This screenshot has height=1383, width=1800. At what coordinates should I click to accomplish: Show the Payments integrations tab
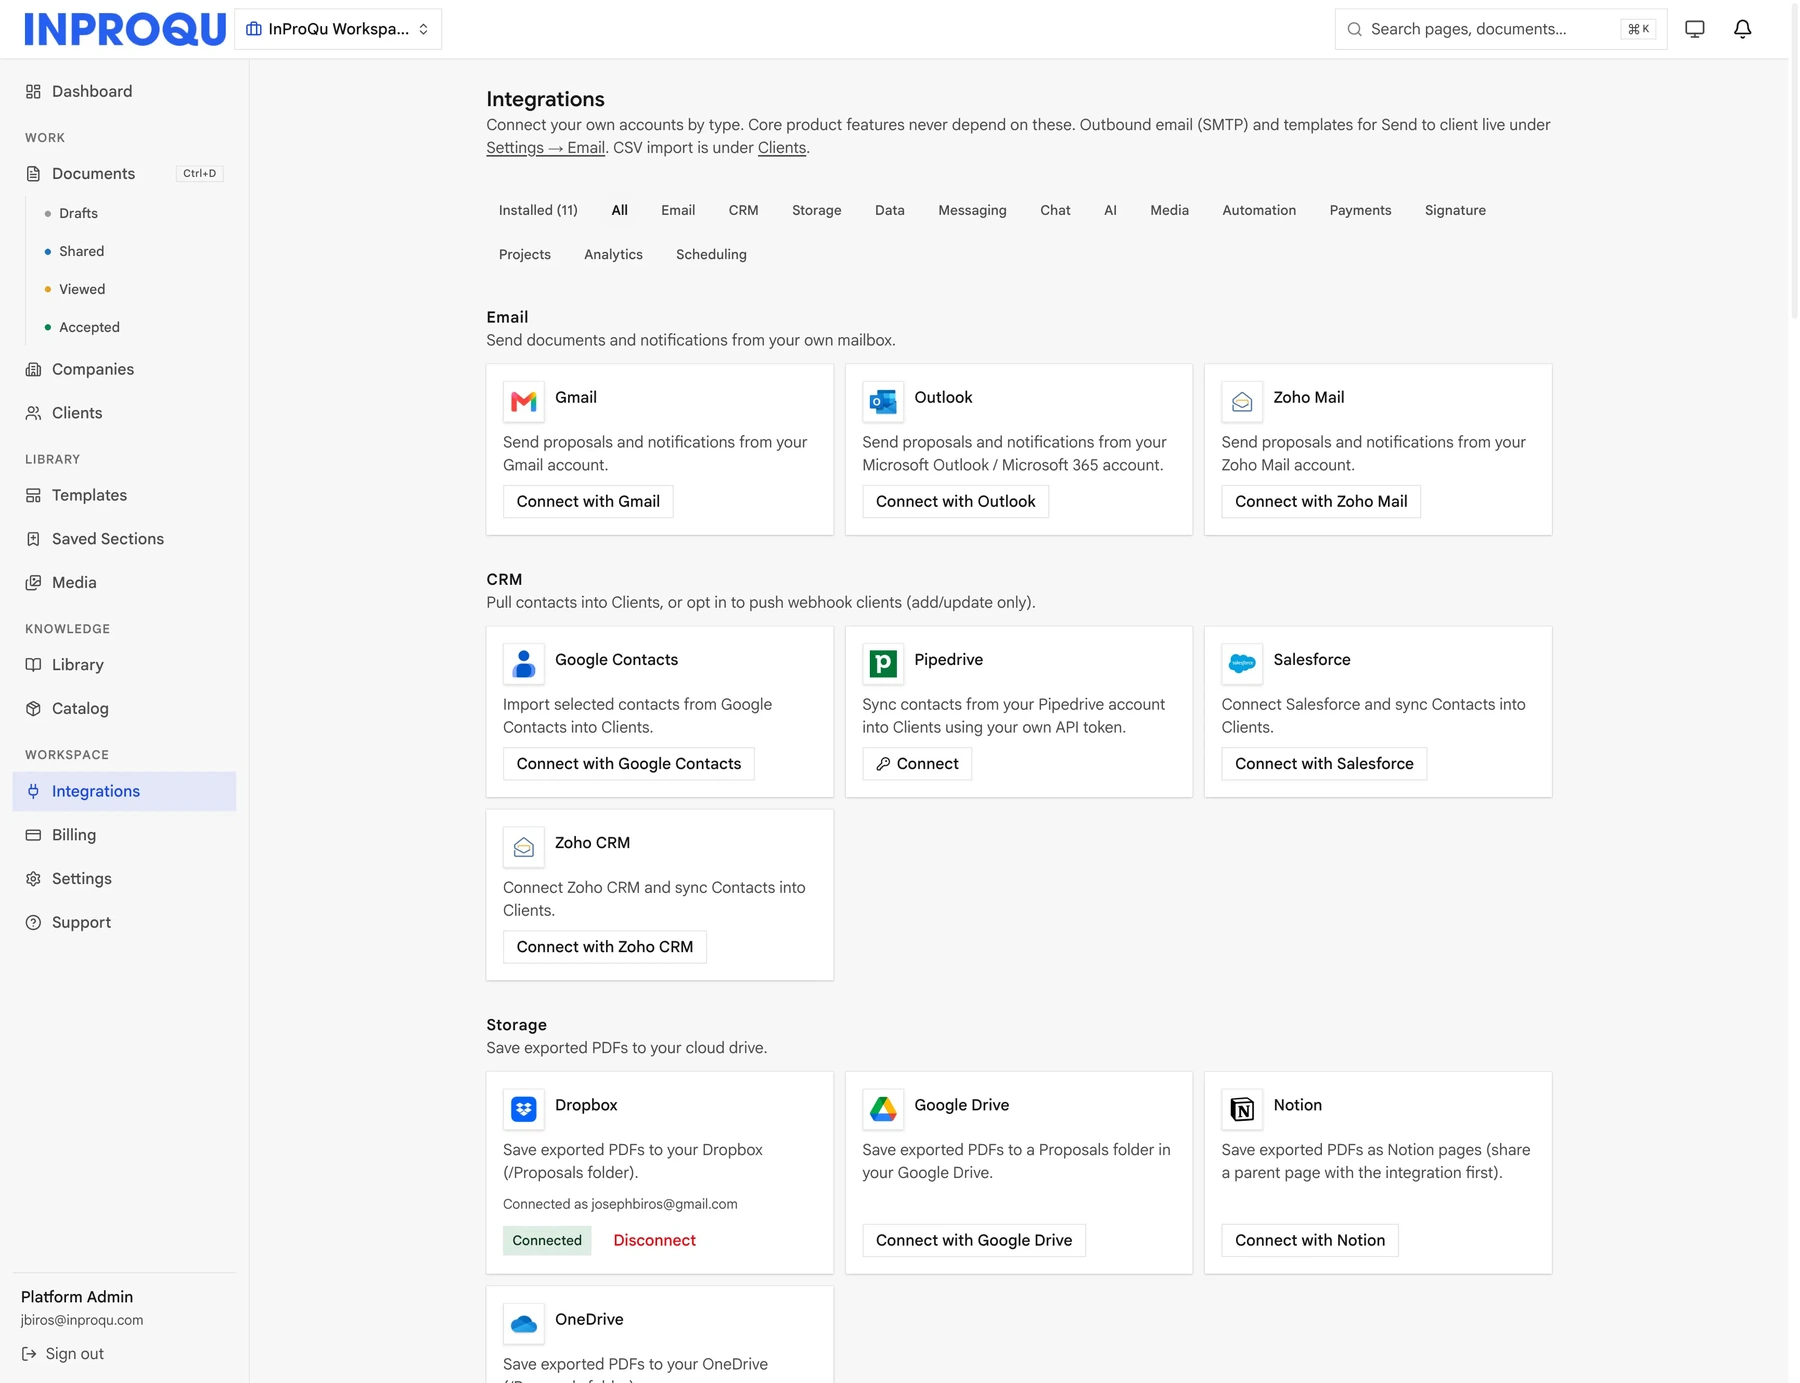1360,210
